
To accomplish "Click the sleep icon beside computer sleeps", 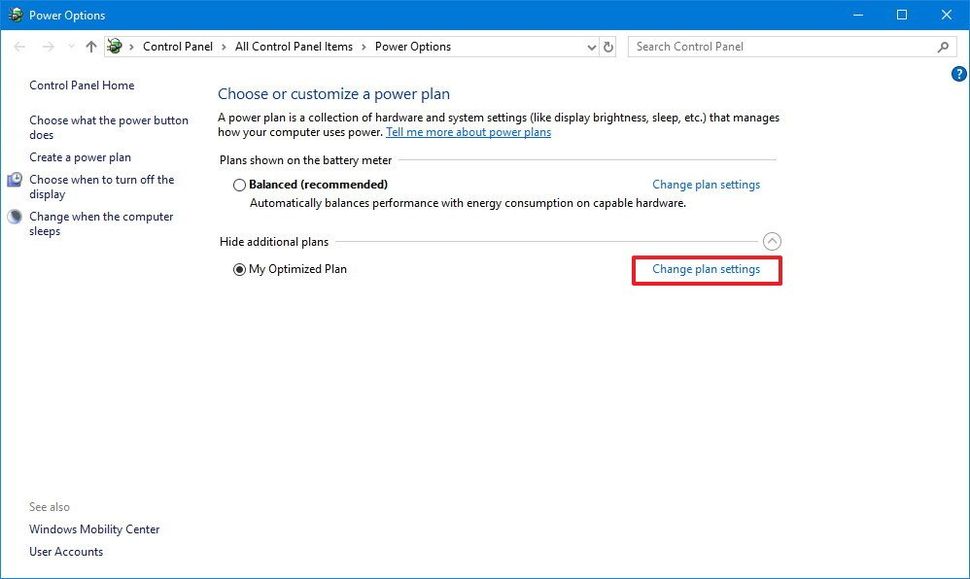I will (14, 216).
